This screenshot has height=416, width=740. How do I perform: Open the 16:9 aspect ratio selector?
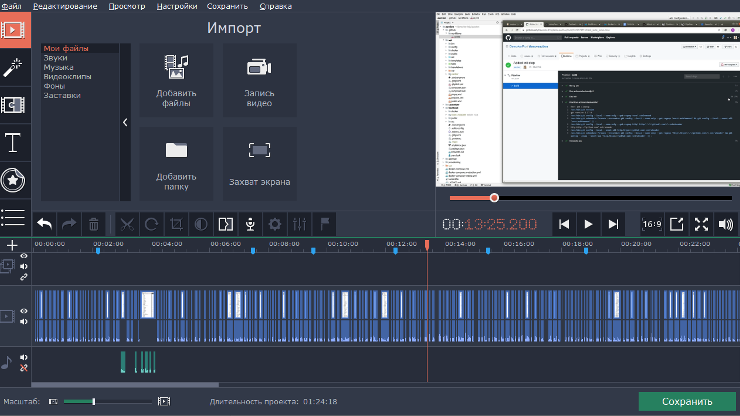coord(651,224)
